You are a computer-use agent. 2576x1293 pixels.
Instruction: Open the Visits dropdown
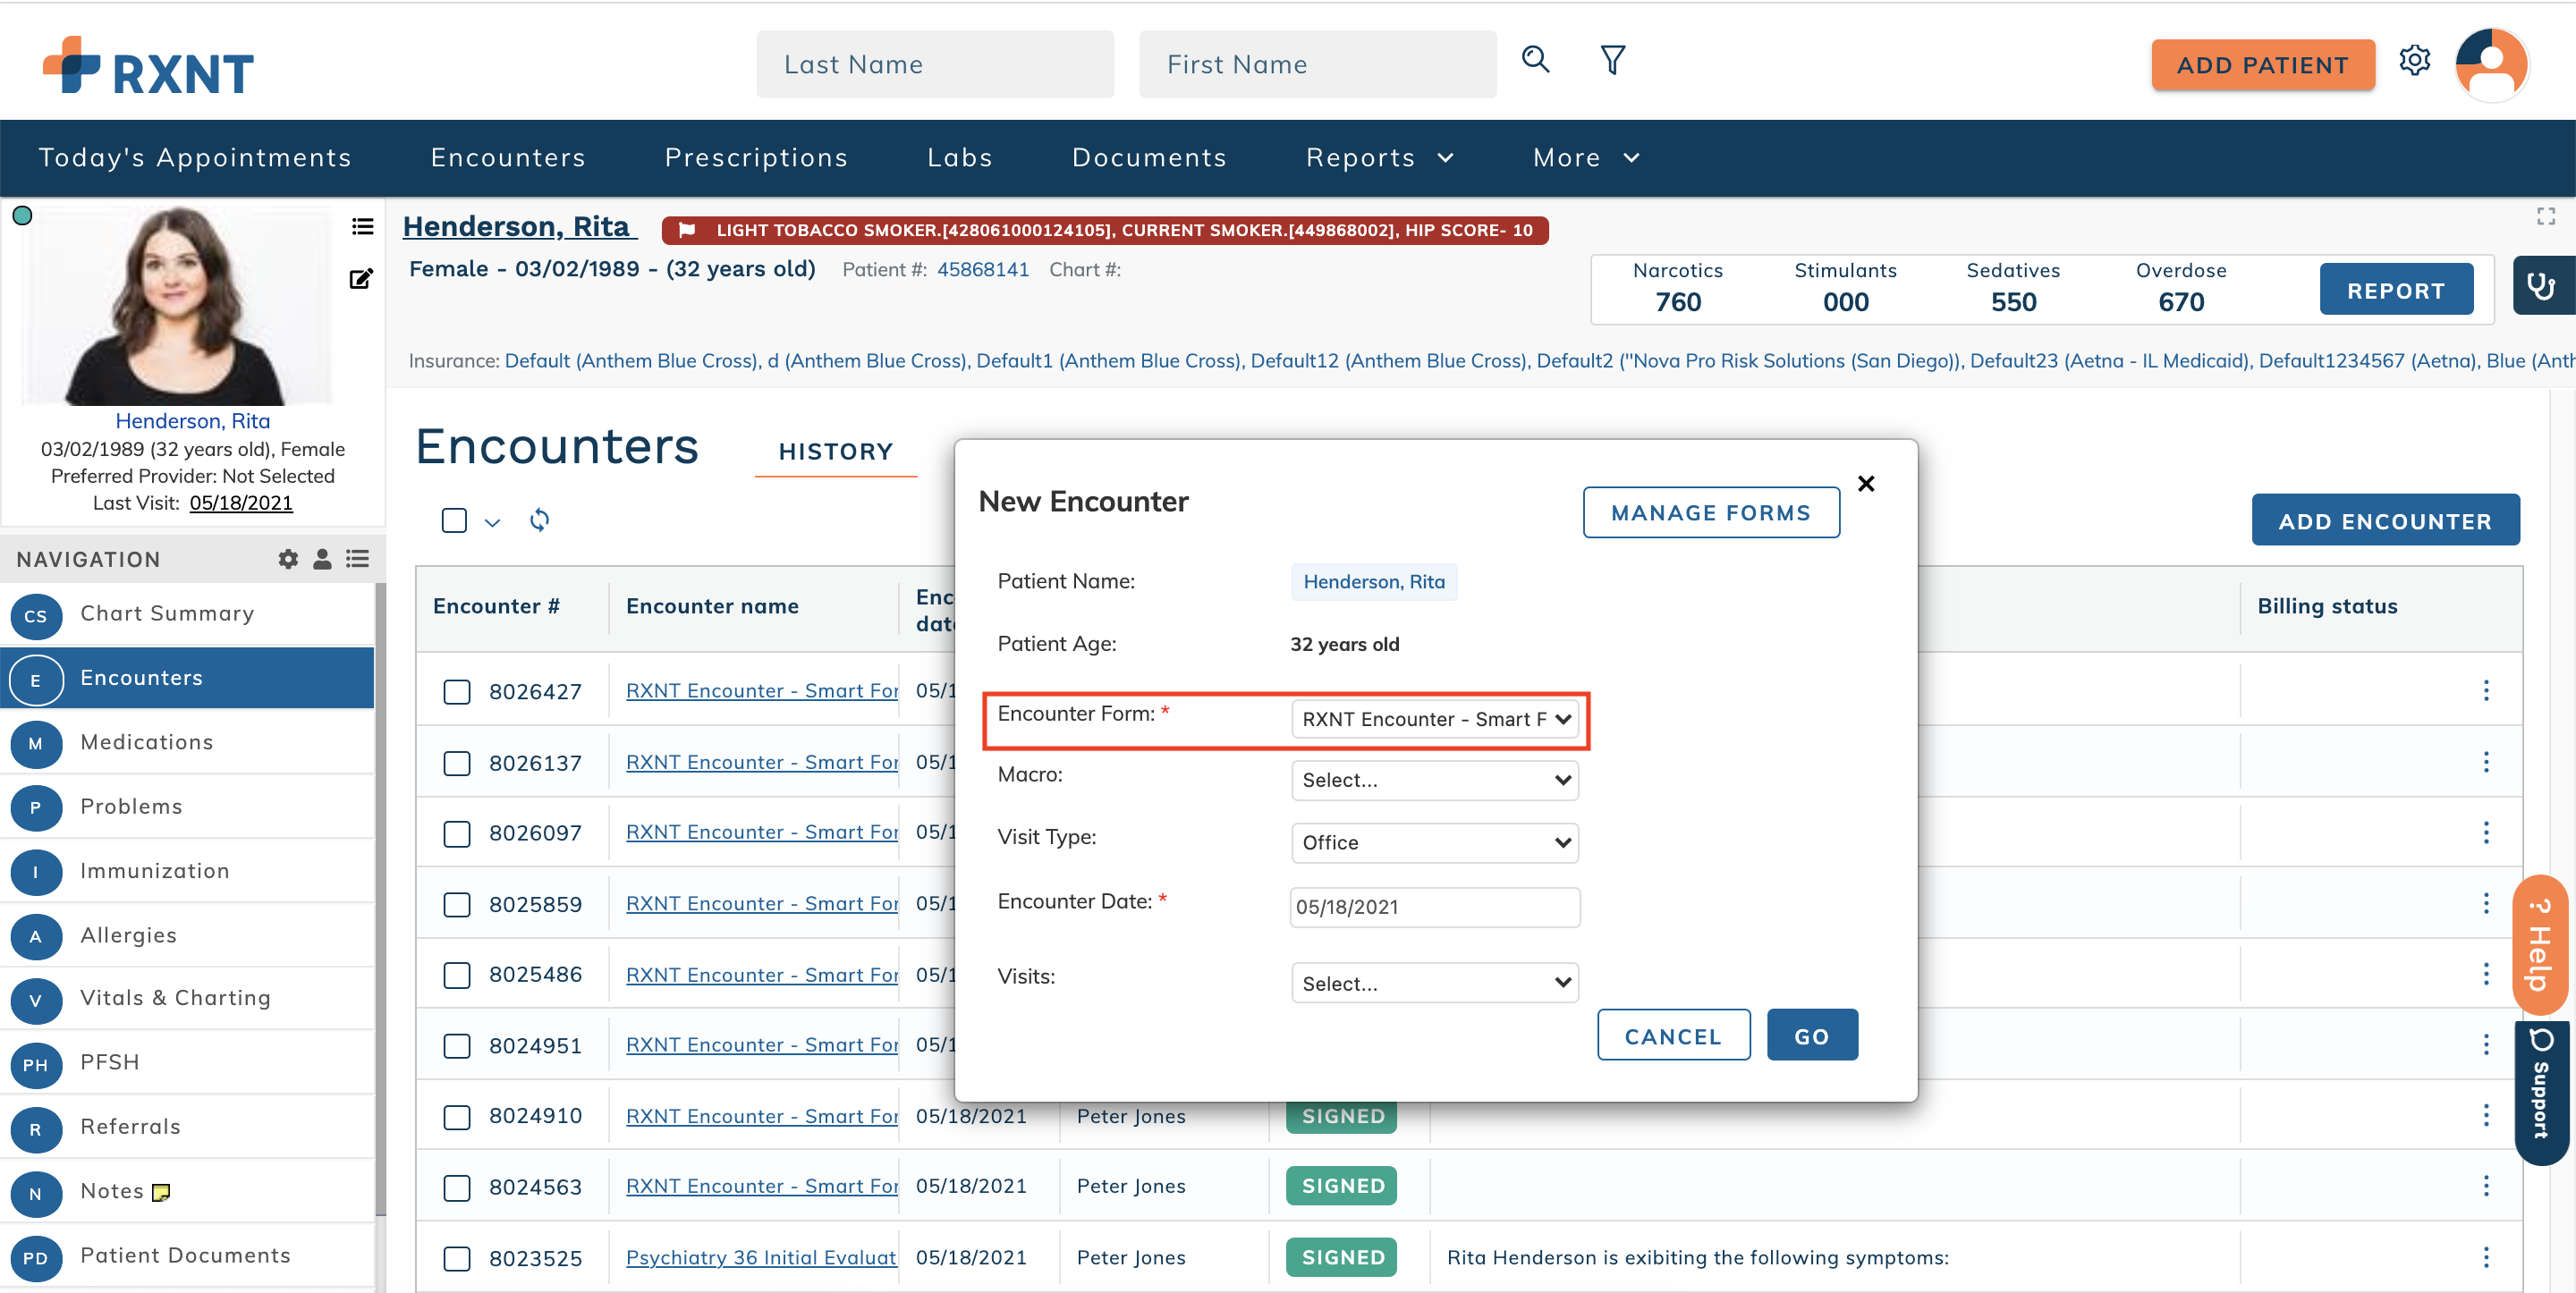click(x=1435, y=984)
